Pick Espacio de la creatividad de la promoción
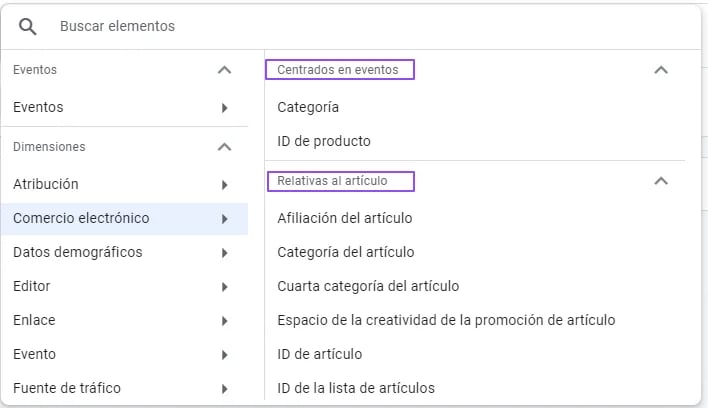This screenshot has height=408, width=708. 446,320
